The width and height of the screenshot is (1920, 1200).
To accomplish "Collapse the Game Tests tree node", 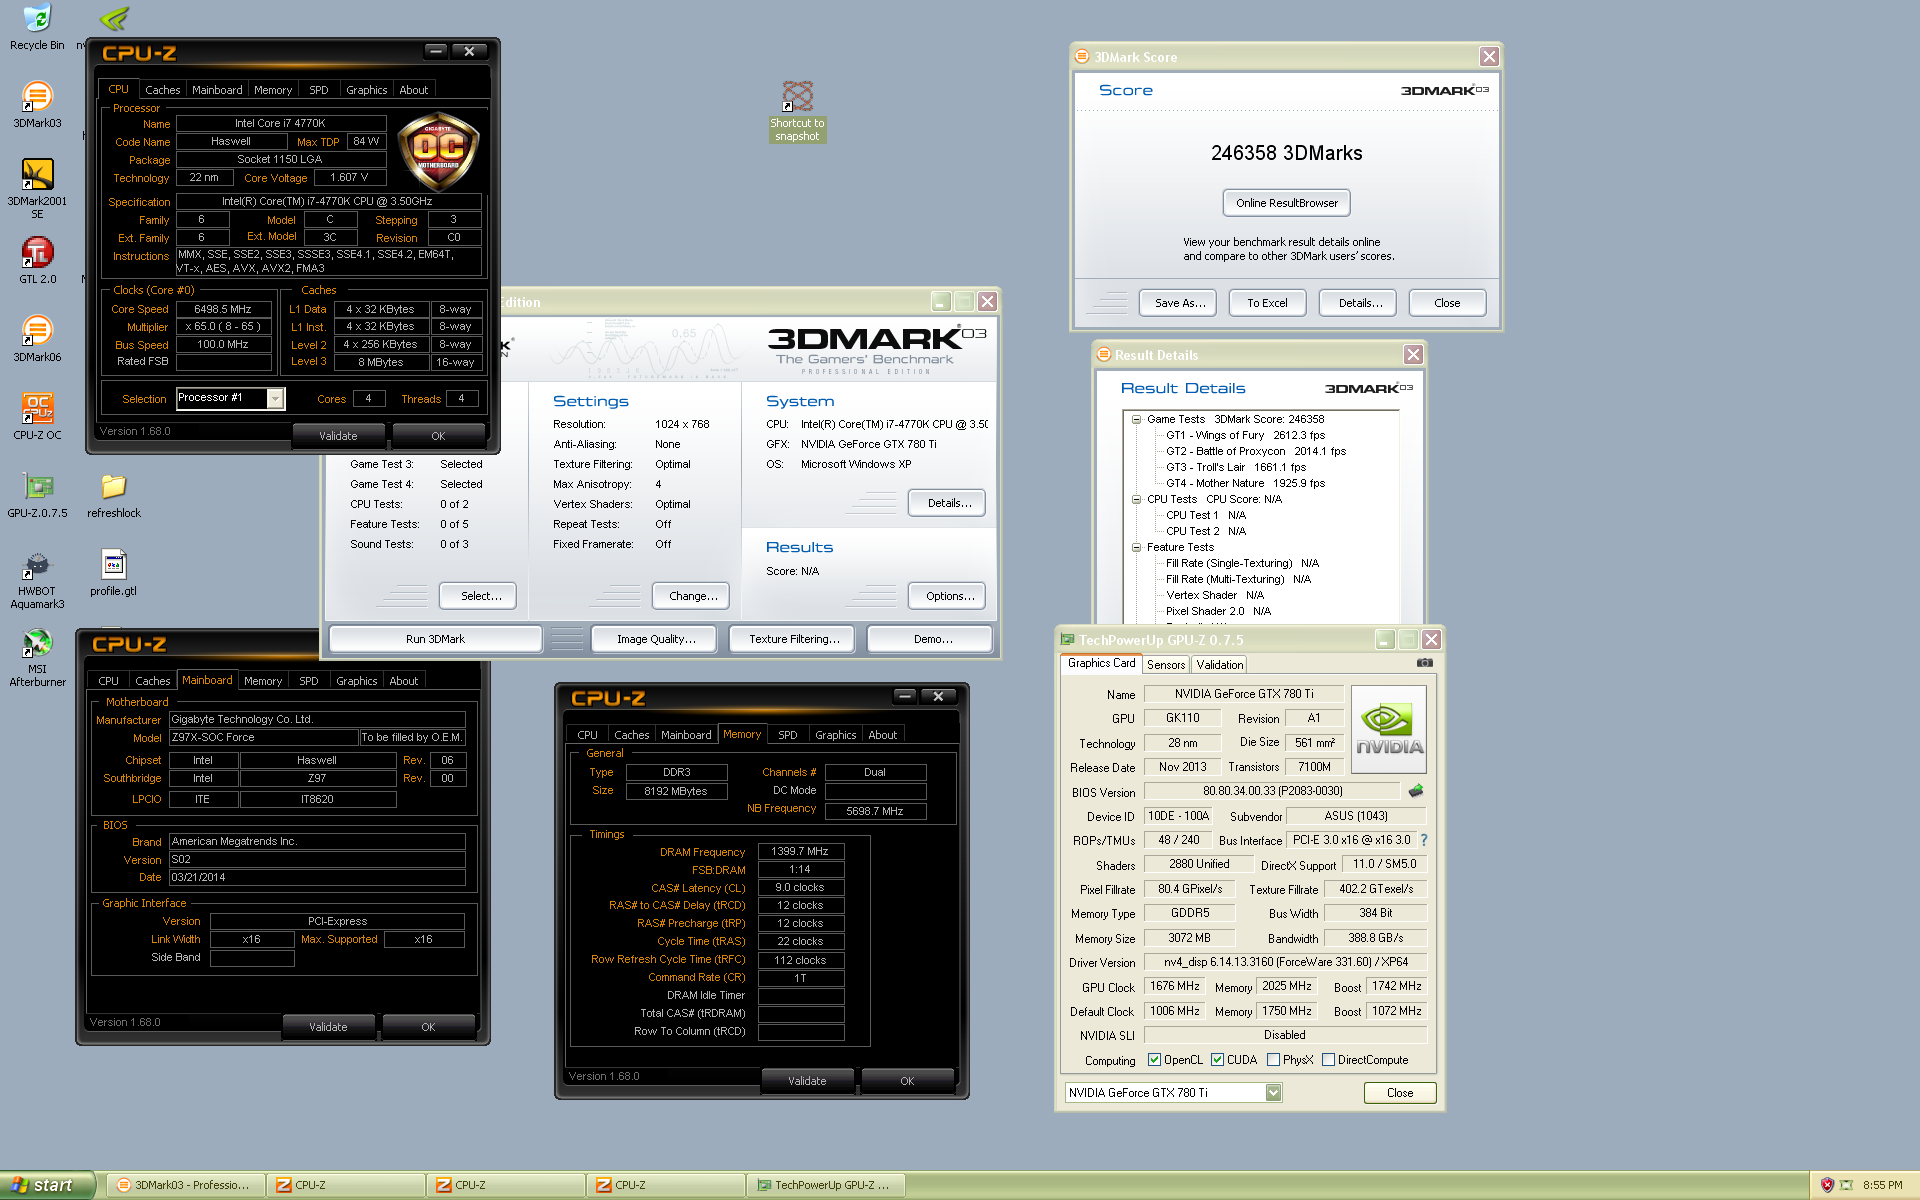I will [1136, 420].
